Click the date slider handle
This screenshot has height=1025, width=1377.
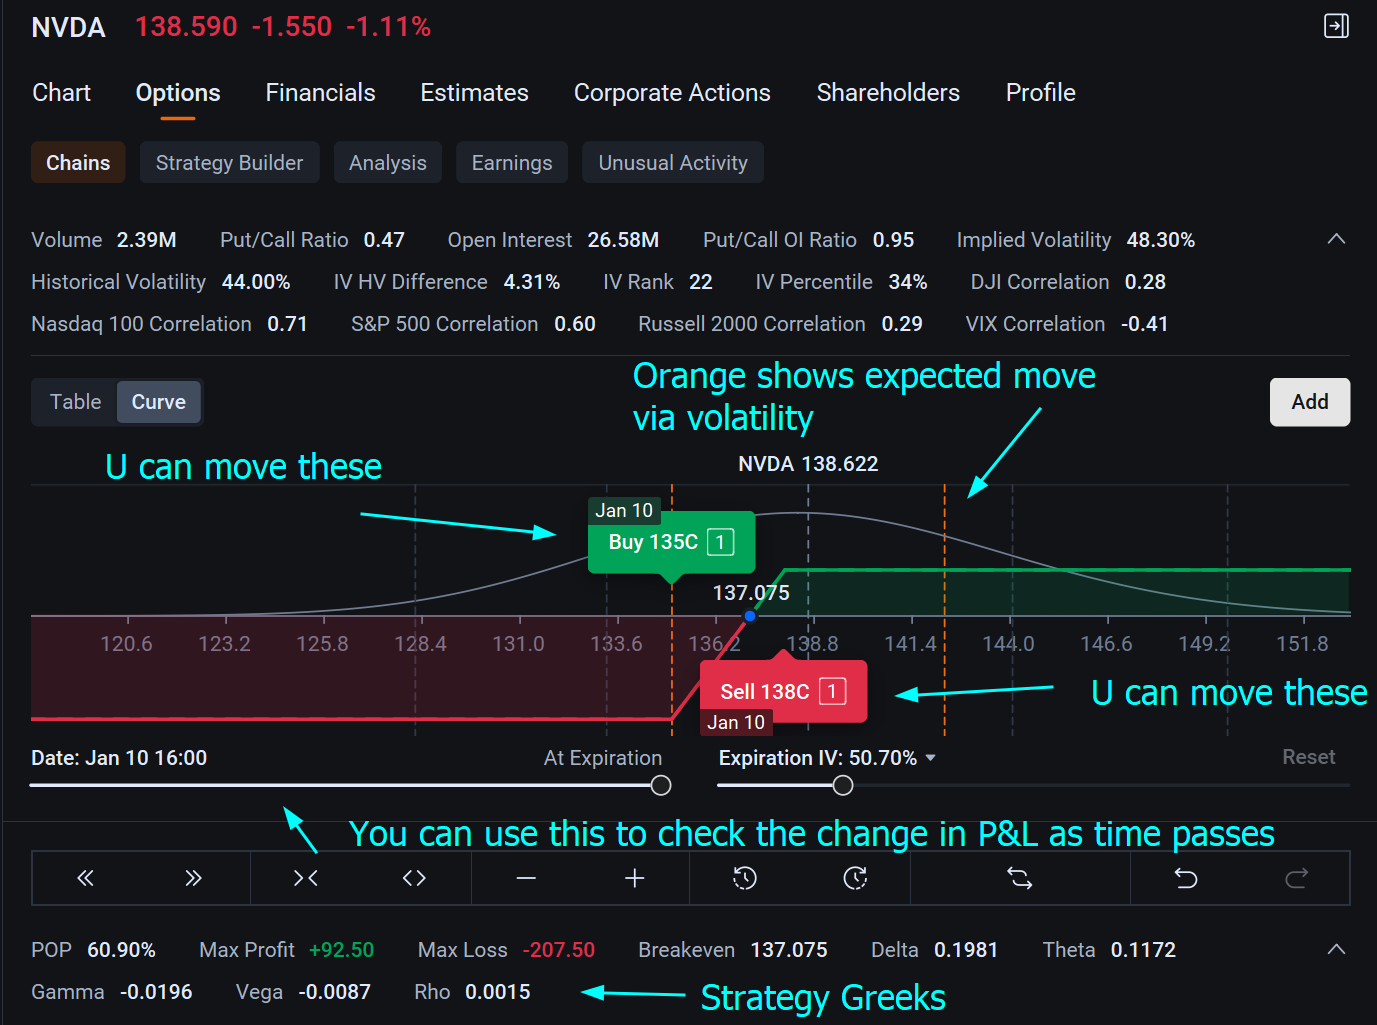[x=661, y=785]
